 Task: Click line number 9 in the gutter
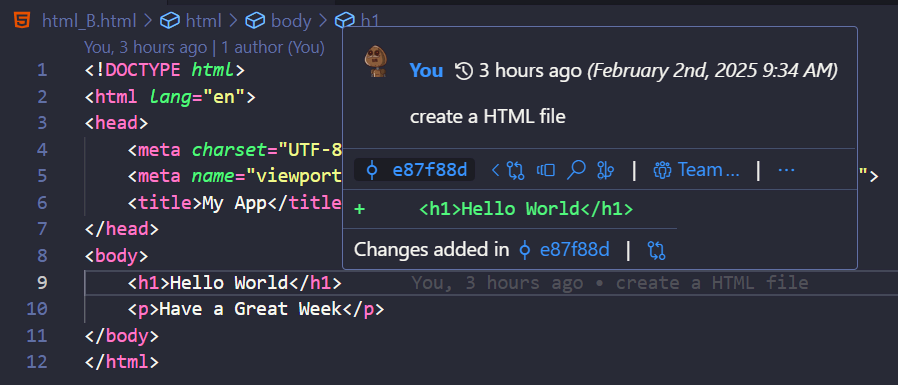[42, 282]
